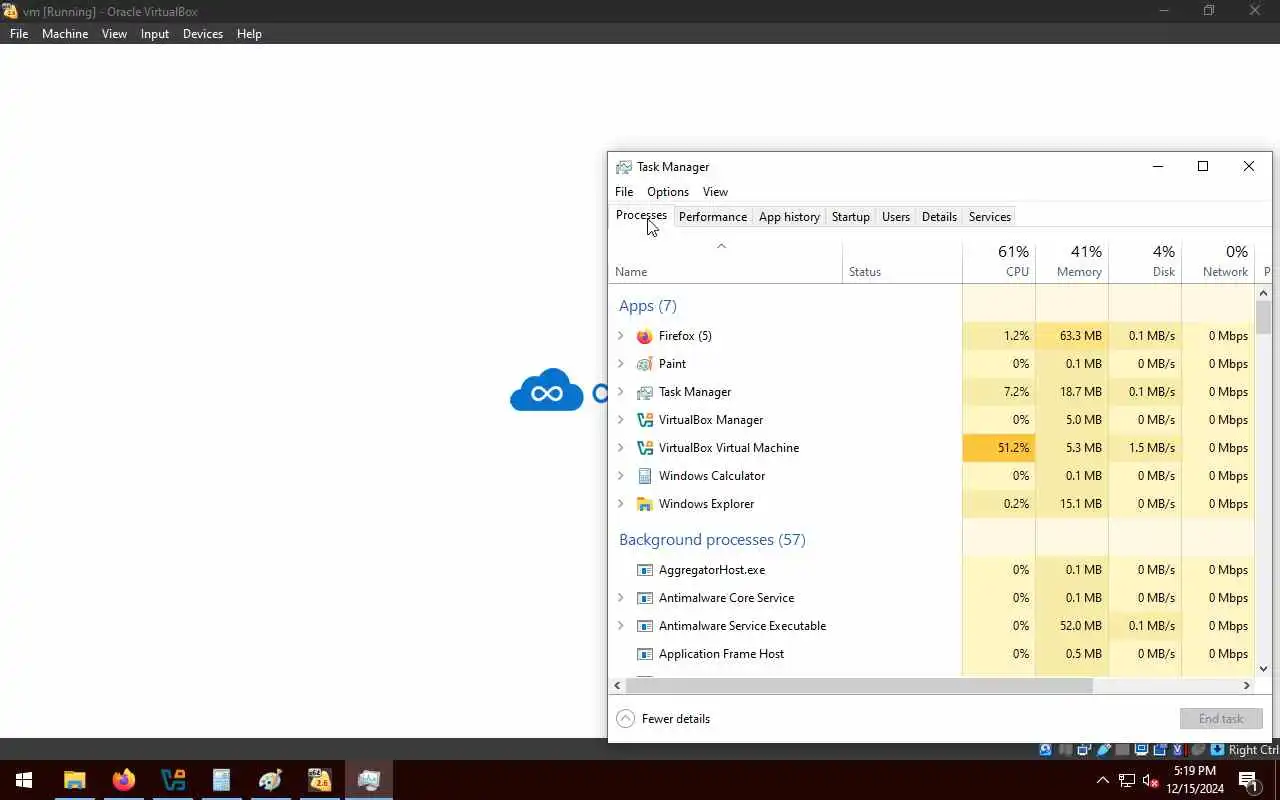The width and height of the screenshot is (1280, 800).
Task: Click the 63.3 MB memory value
Action: [1072, 336]
